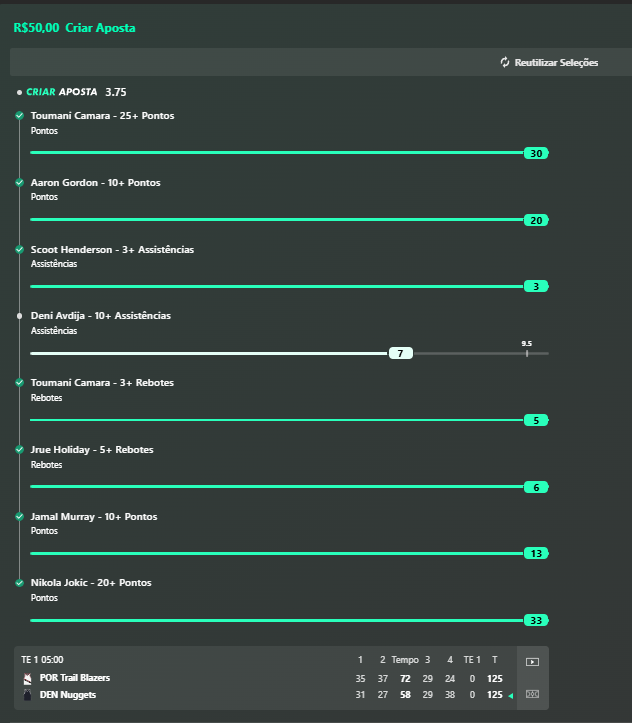Click the progress value 33 for Nikola Jokic

coord(536,620)
